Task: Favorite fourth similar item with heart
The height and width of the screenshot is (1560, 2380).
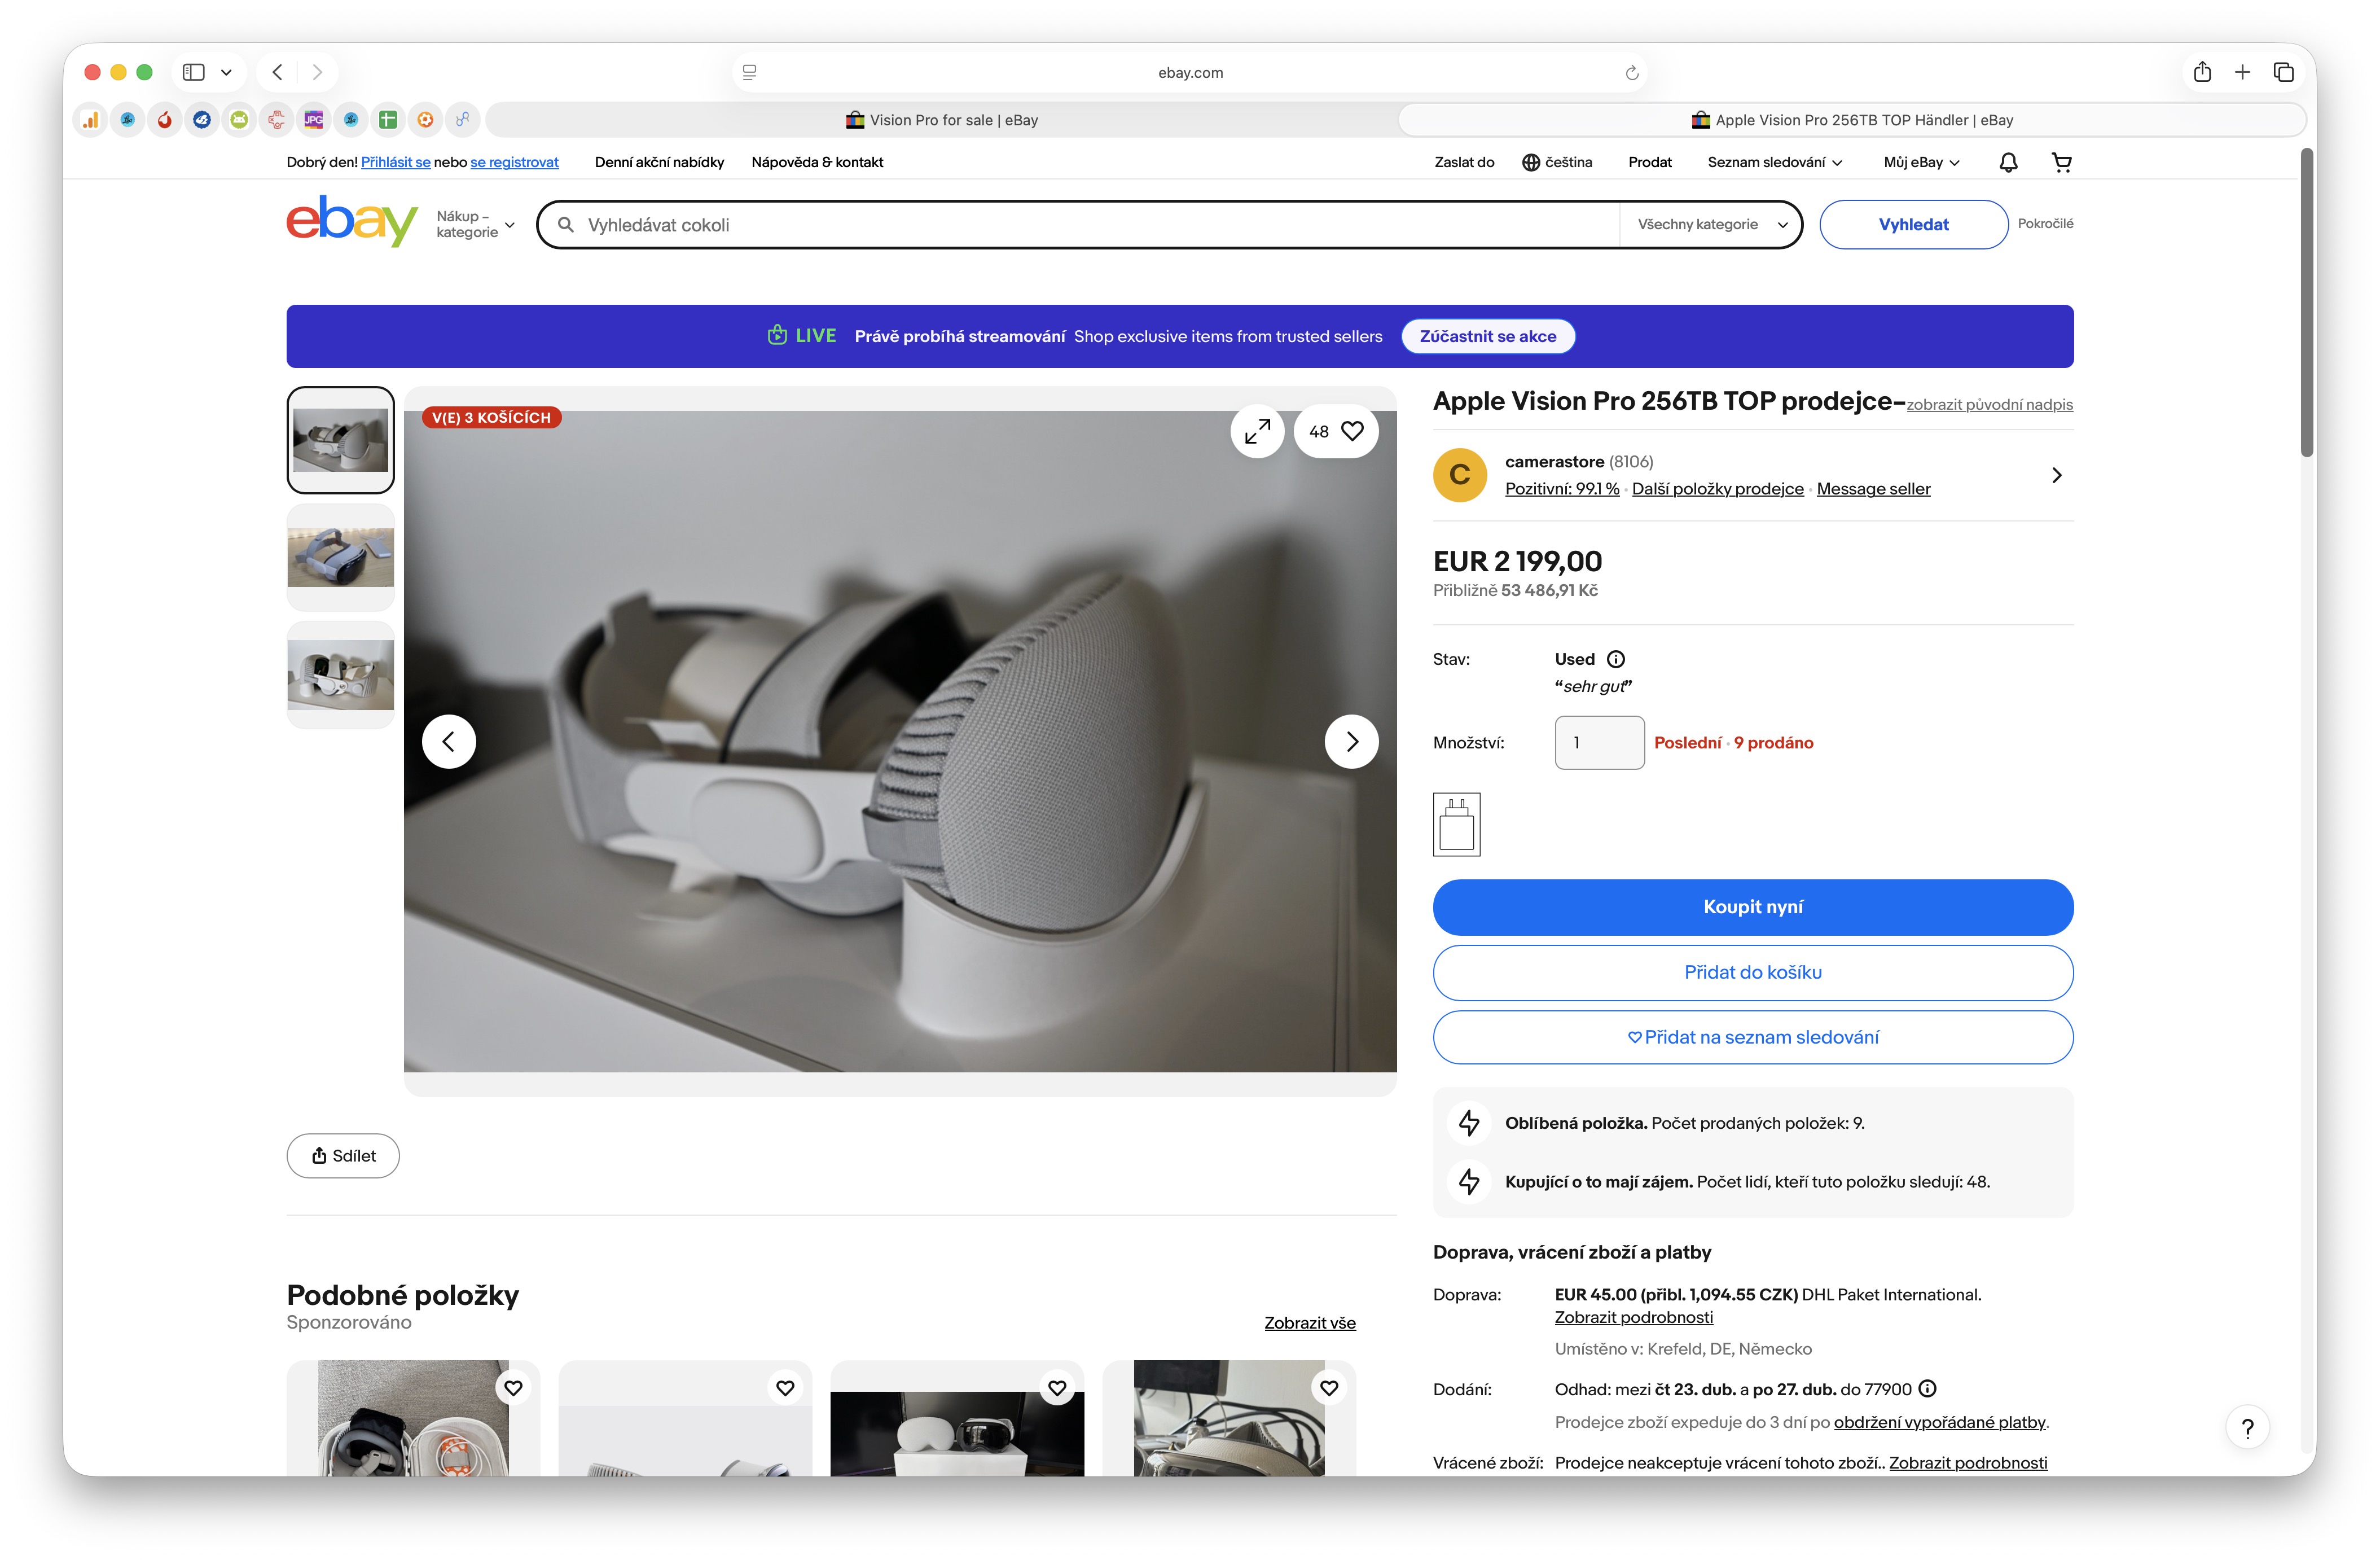Action: [1329, 1388]
